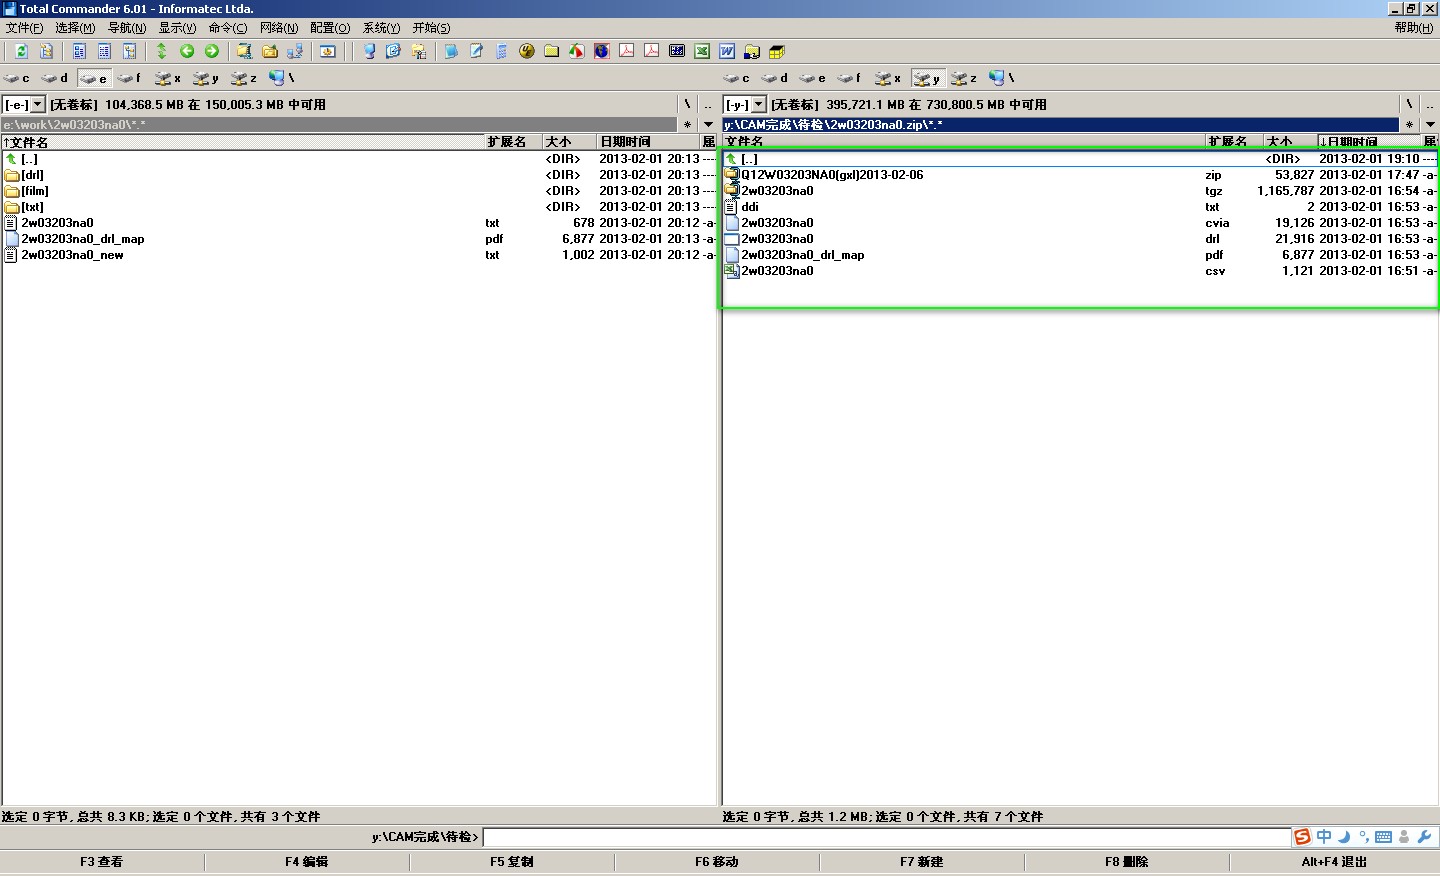
Task: Click the refresh panel toolbar icon
Action: click(x=21, y=51)
